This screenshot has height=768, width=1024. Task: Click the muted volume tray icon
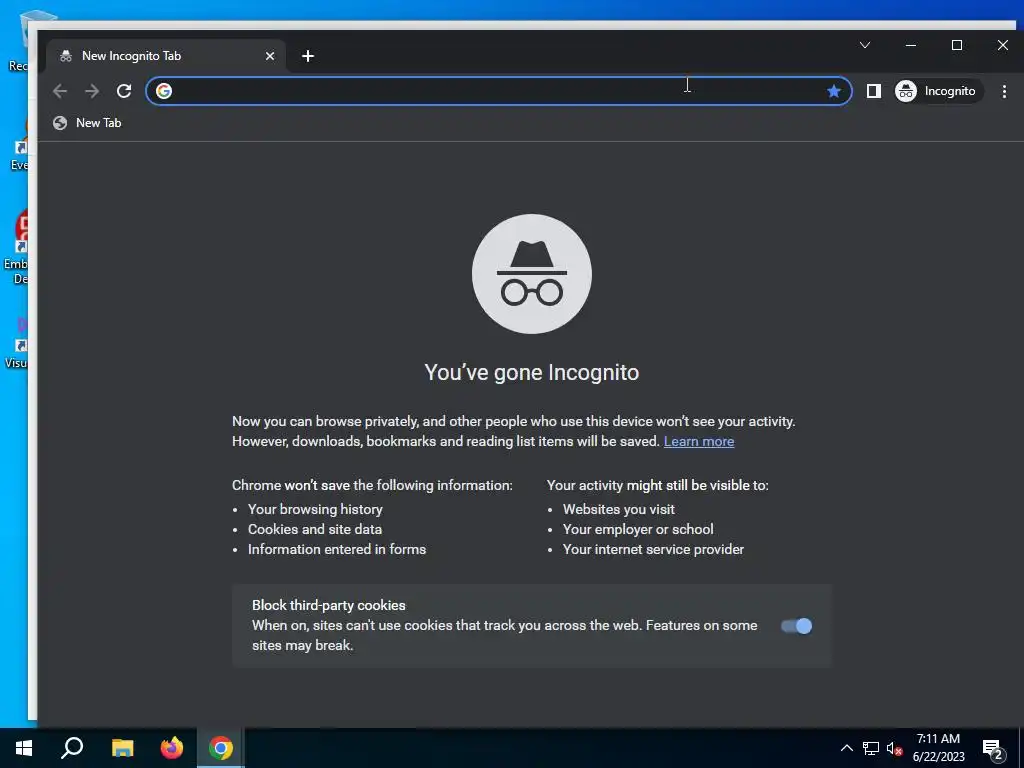click(894, 748)
